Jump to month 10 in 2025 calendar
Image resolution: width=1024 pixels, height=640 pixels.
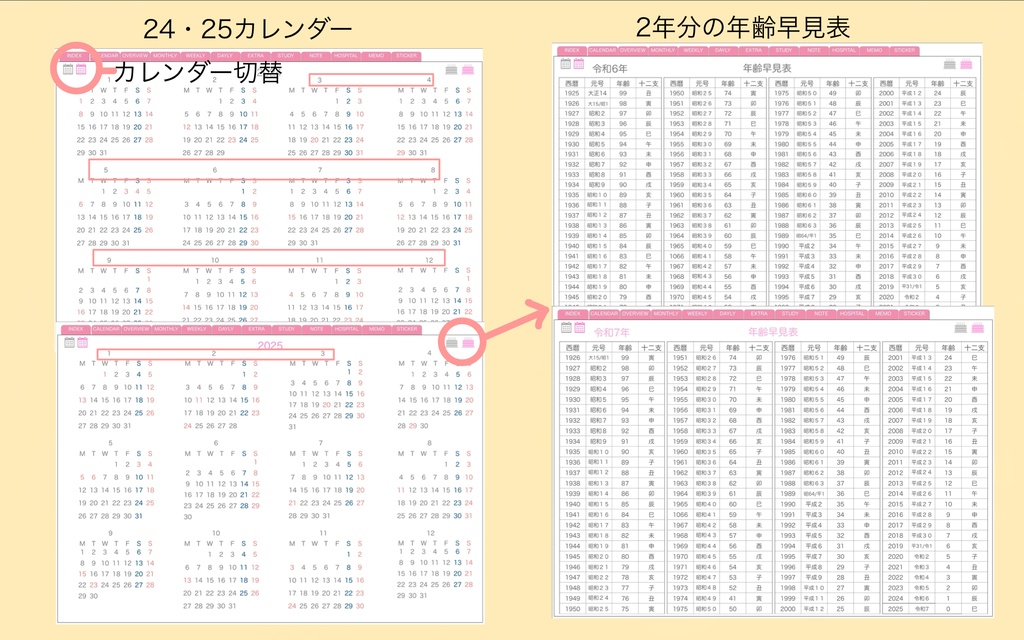(x=216, y=533)
